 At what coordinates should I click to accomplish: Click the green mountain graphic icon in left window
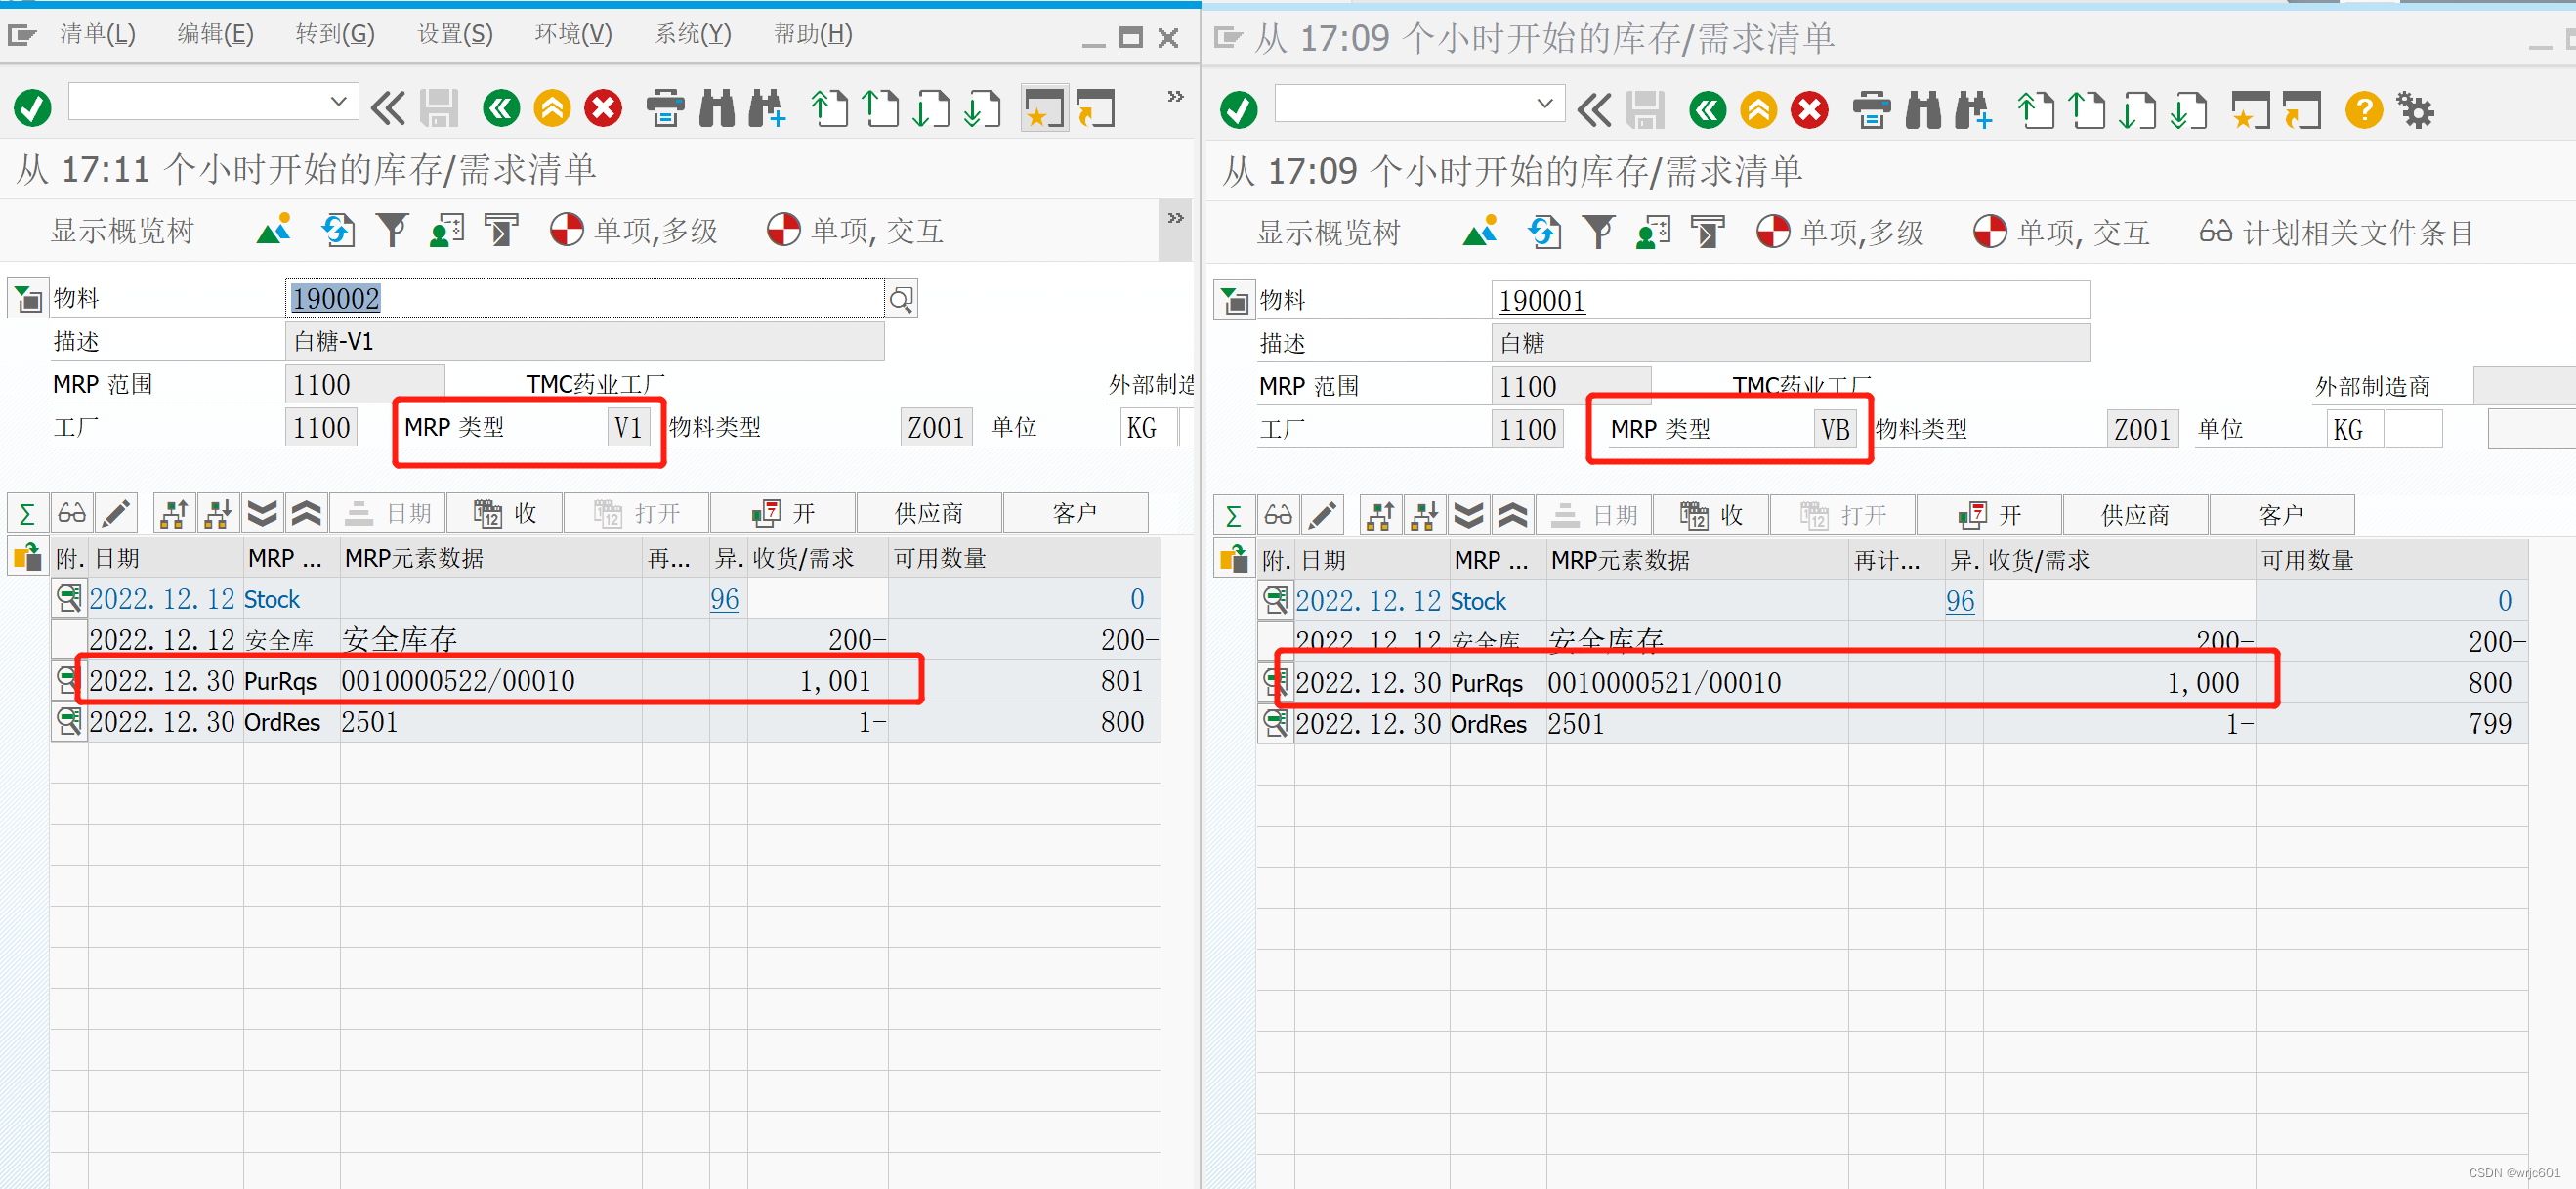click(x=273, y=229)
